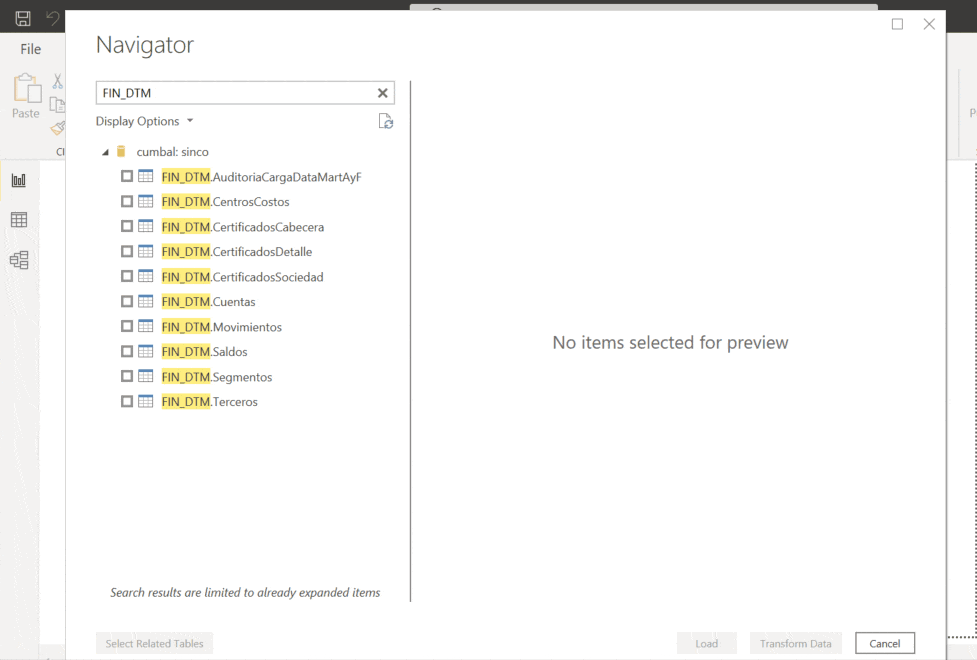The height and width of the screenshot is (660, 977).
Task: Select FIN_DTM.Movimientos table name
Action: (x=221, y=327)
